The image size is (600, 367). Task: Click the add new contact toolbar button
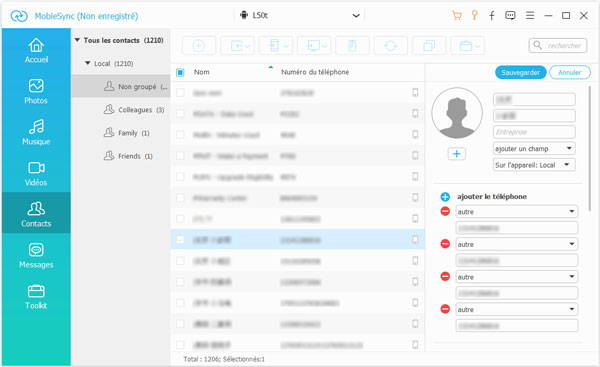(x=199, y=46)
